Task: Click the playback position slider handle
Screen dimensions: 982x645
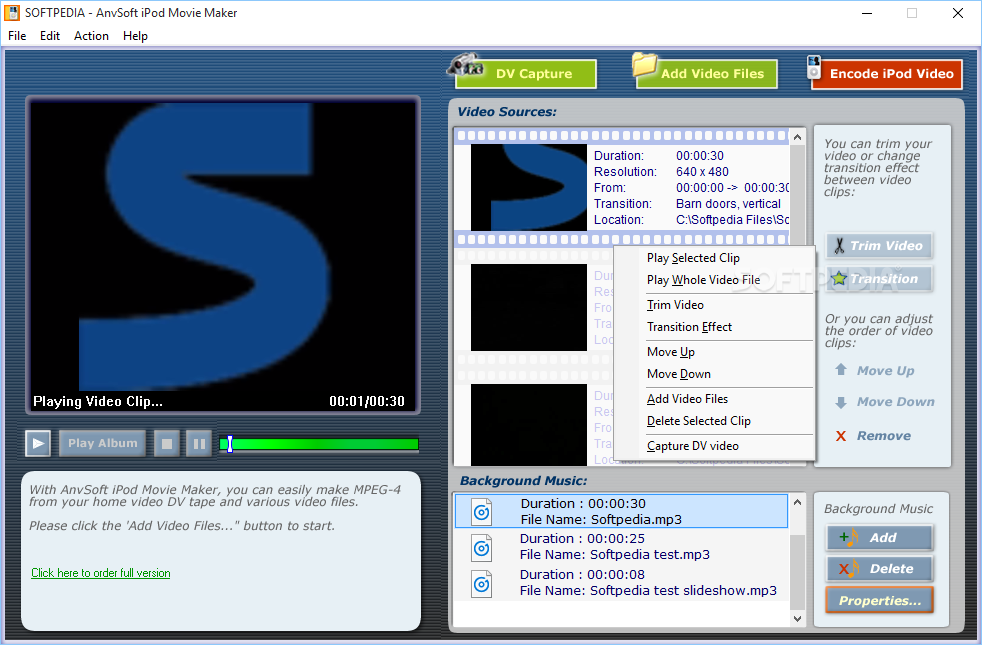Action: pyautogui.click(x=230, y=445)
